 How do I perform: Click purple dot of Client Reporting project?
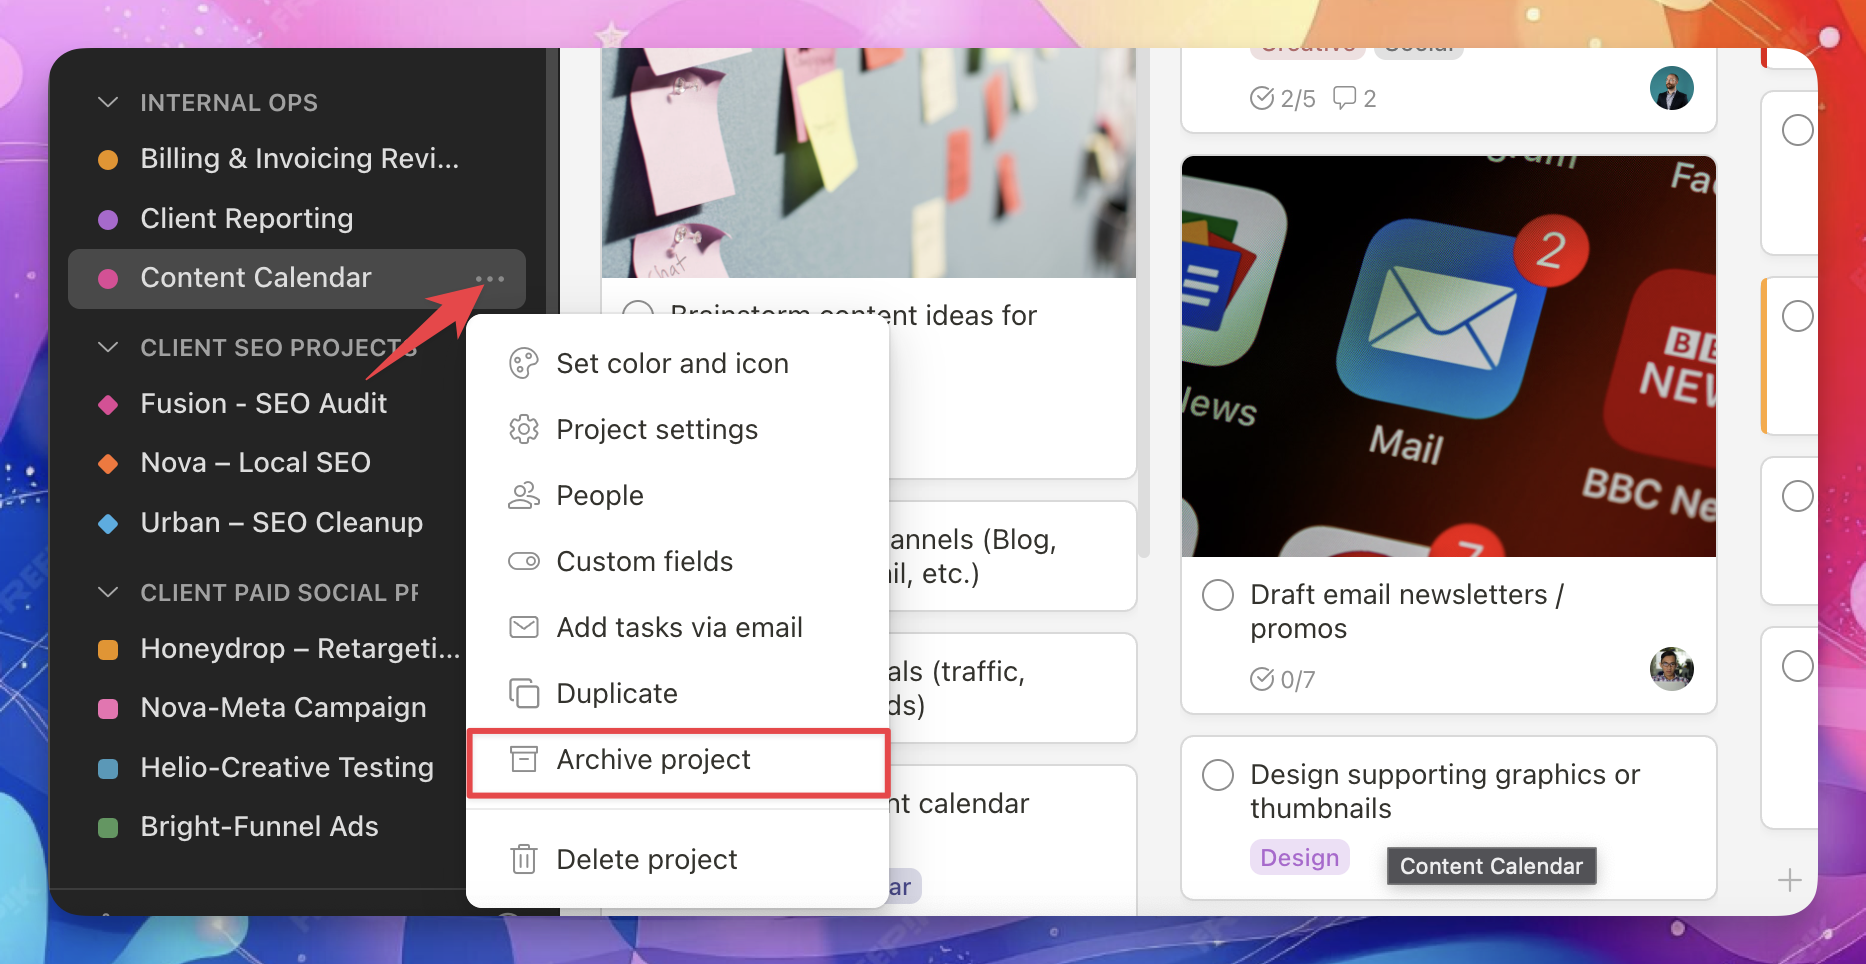pyautogui.click(x=108, y=219)
